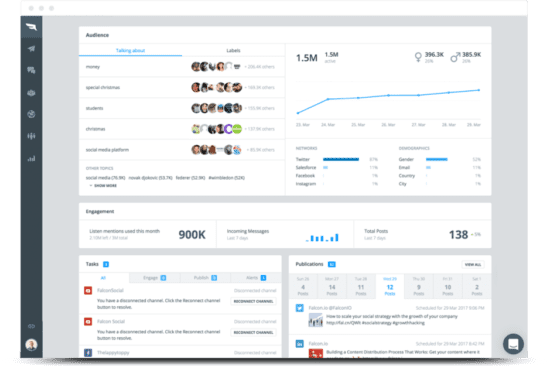550x366 pixels.
Task: Open the Publish paper-plane icon in the sidebar
Action: pyautogui.click(x=31, y=49)
